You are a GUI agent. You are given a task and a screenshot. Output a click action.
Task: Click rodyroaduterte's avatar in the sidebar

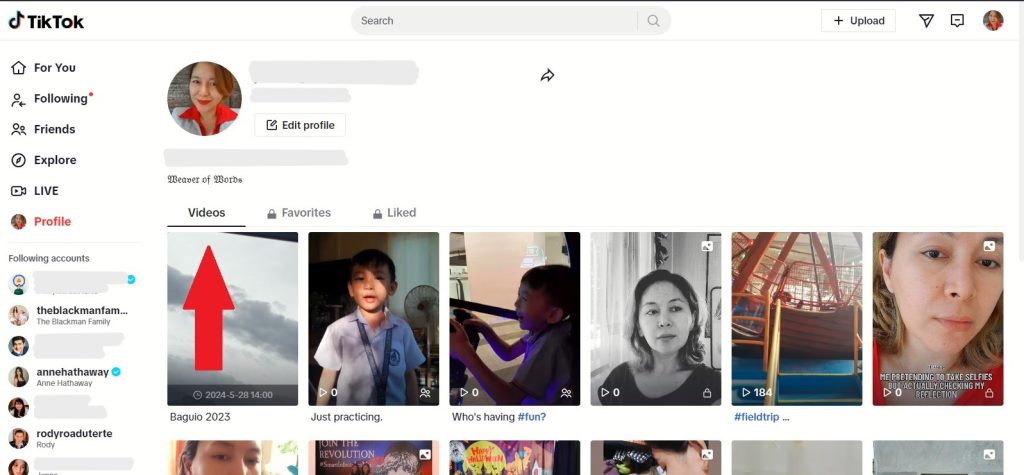tap(18, 438)
